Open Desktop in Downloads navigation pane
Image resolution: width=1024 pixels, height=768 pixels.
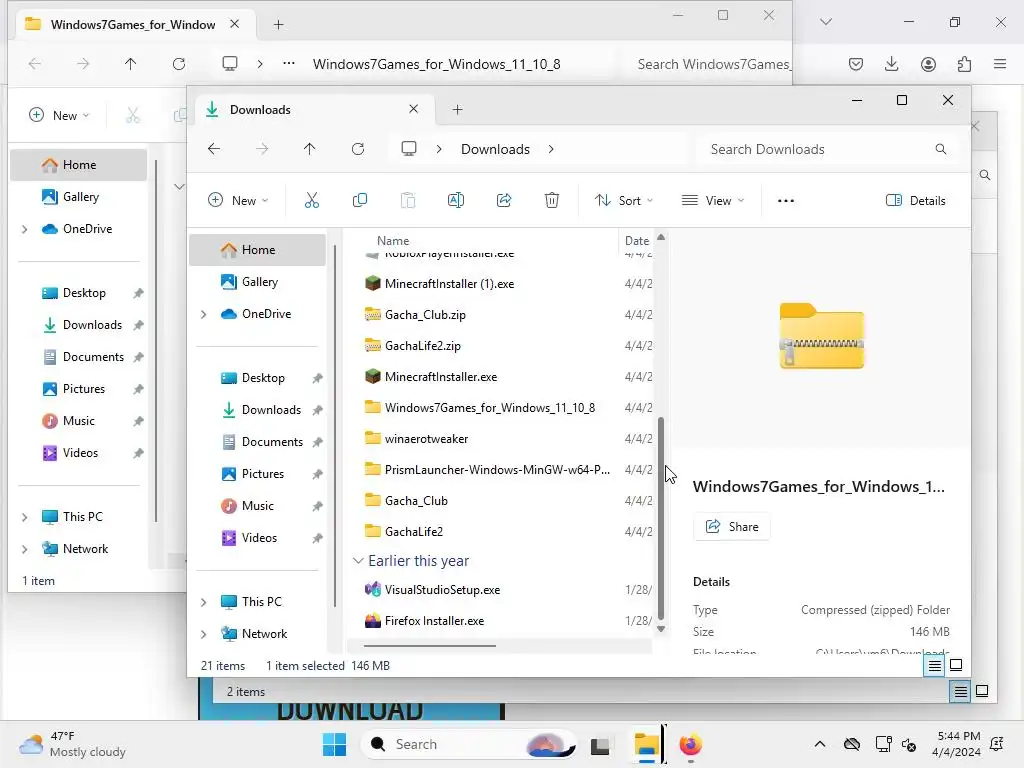pyautogui.click(x=257, y=377)
